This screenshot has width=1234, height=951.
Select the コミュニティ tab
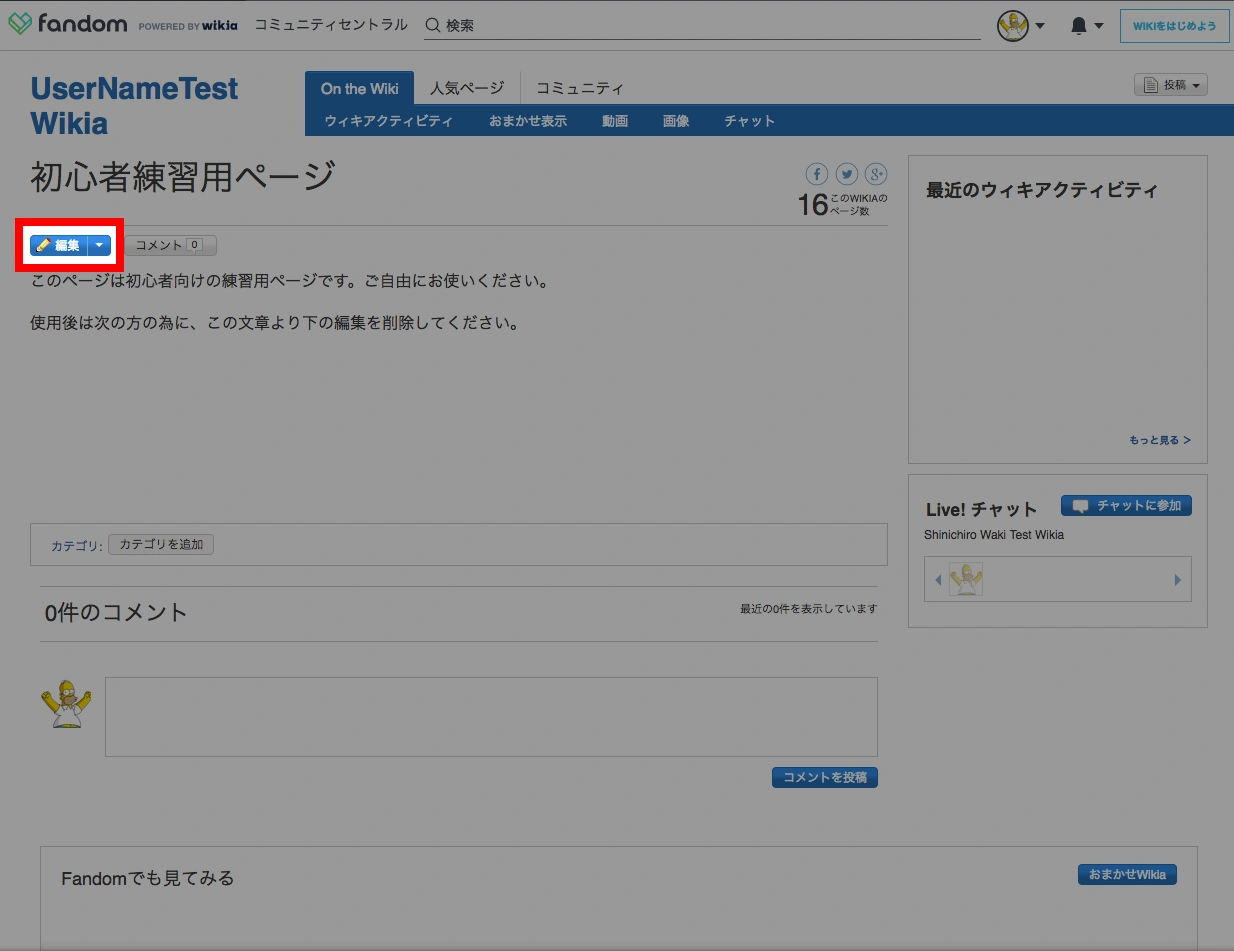580,89
